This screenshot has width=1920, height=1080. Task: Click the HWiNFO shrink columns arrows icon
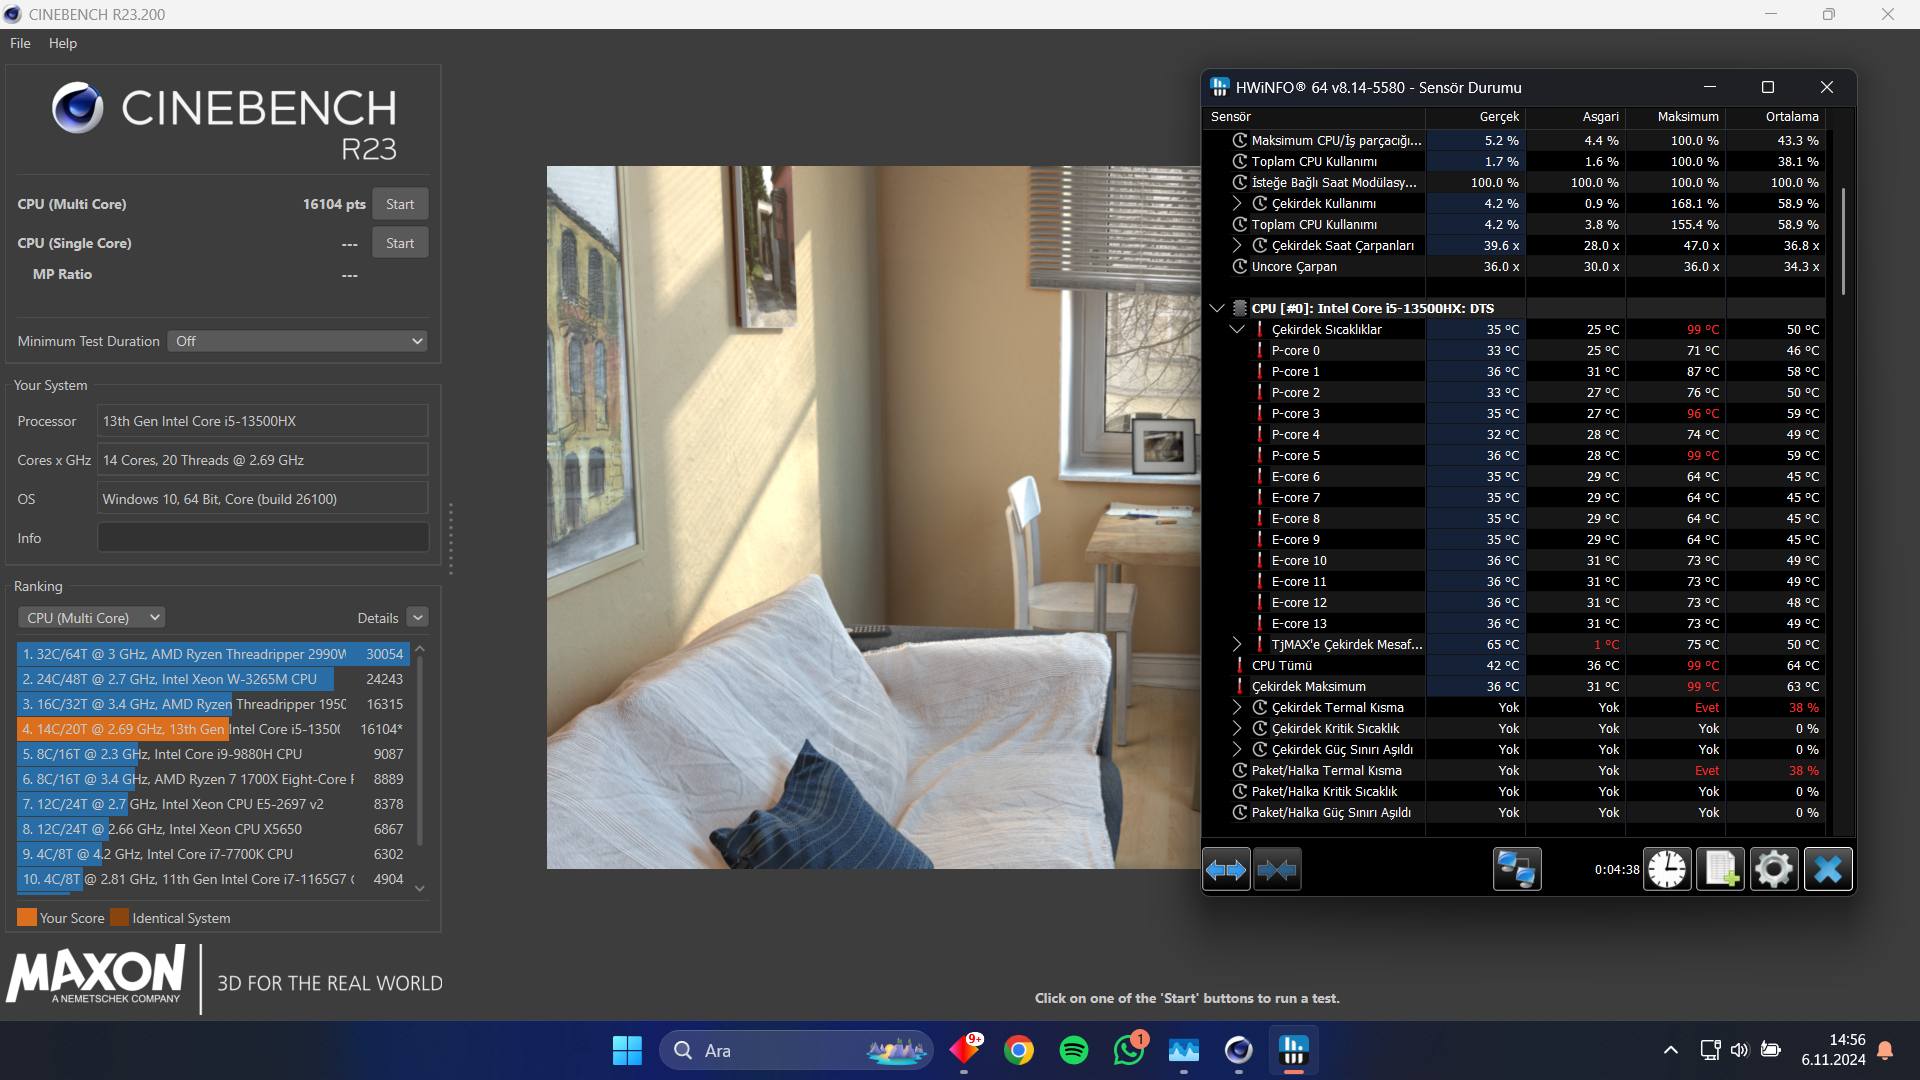1277,870
